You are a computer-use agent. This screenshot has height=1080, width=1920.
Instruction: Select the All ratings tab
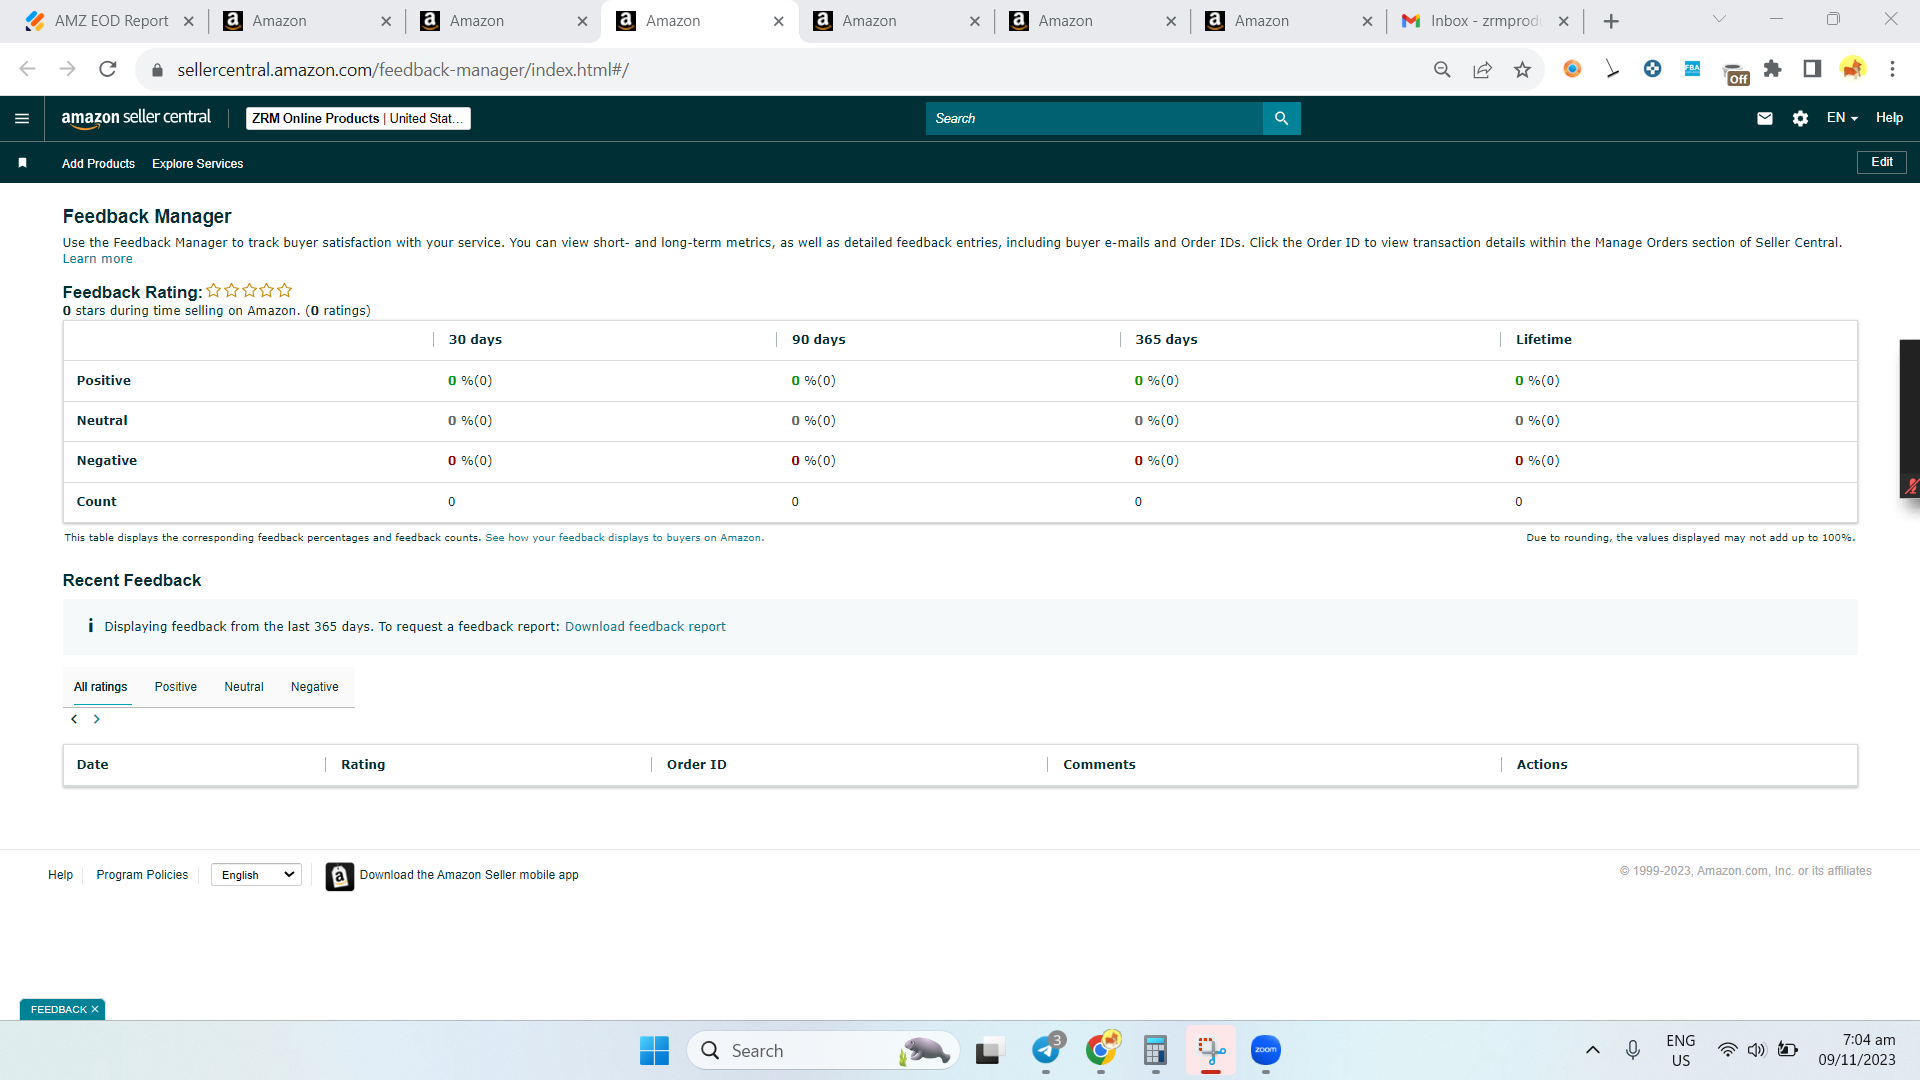(x=101, y=687)
